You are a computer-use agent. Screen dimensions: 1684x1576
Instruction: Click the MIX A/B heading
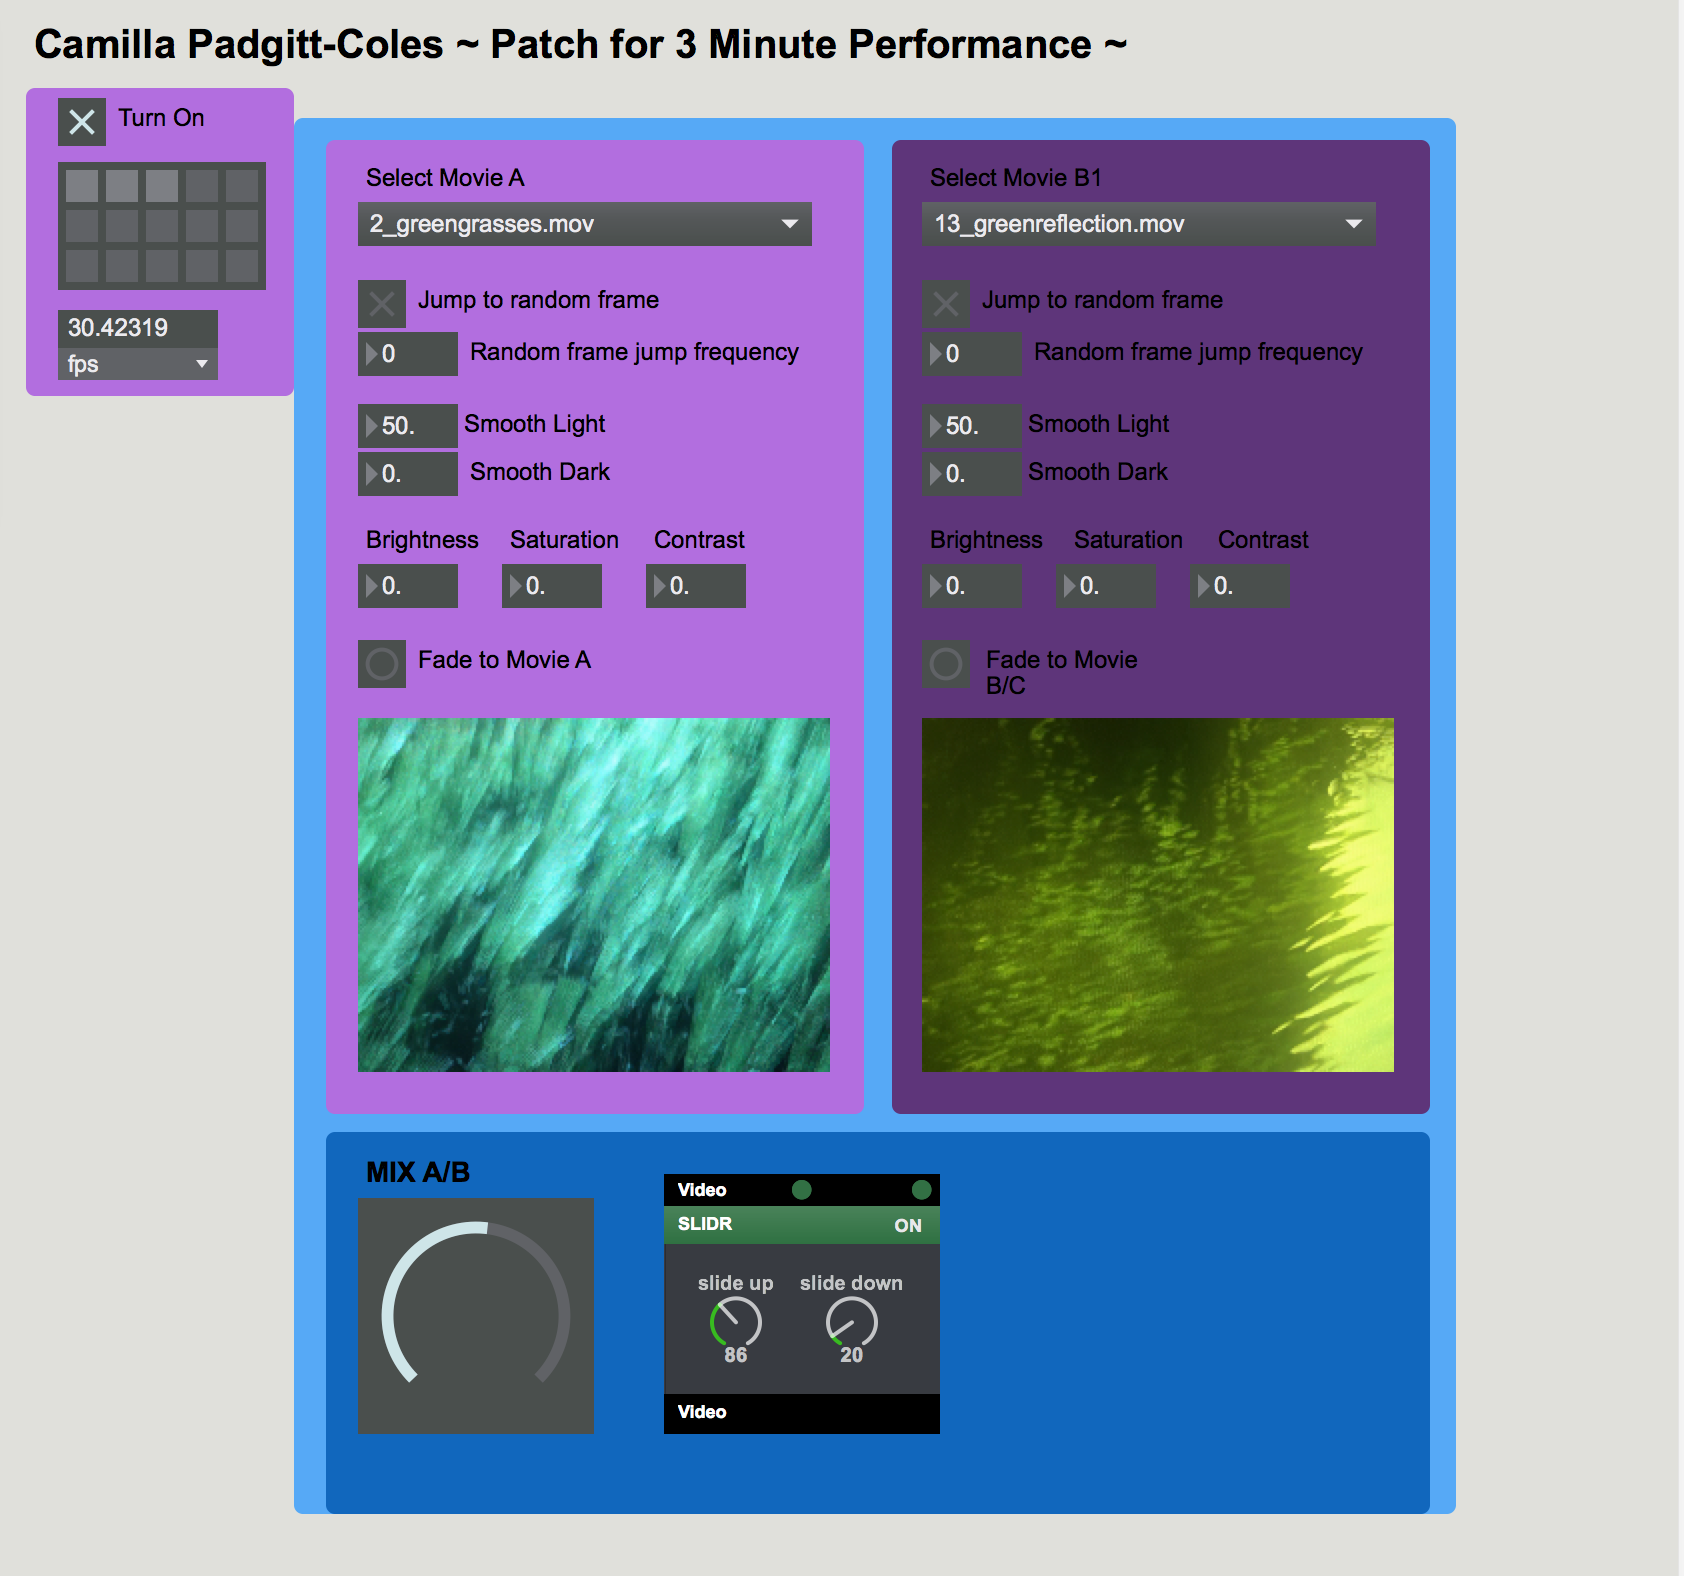(x=418, y=1172)
